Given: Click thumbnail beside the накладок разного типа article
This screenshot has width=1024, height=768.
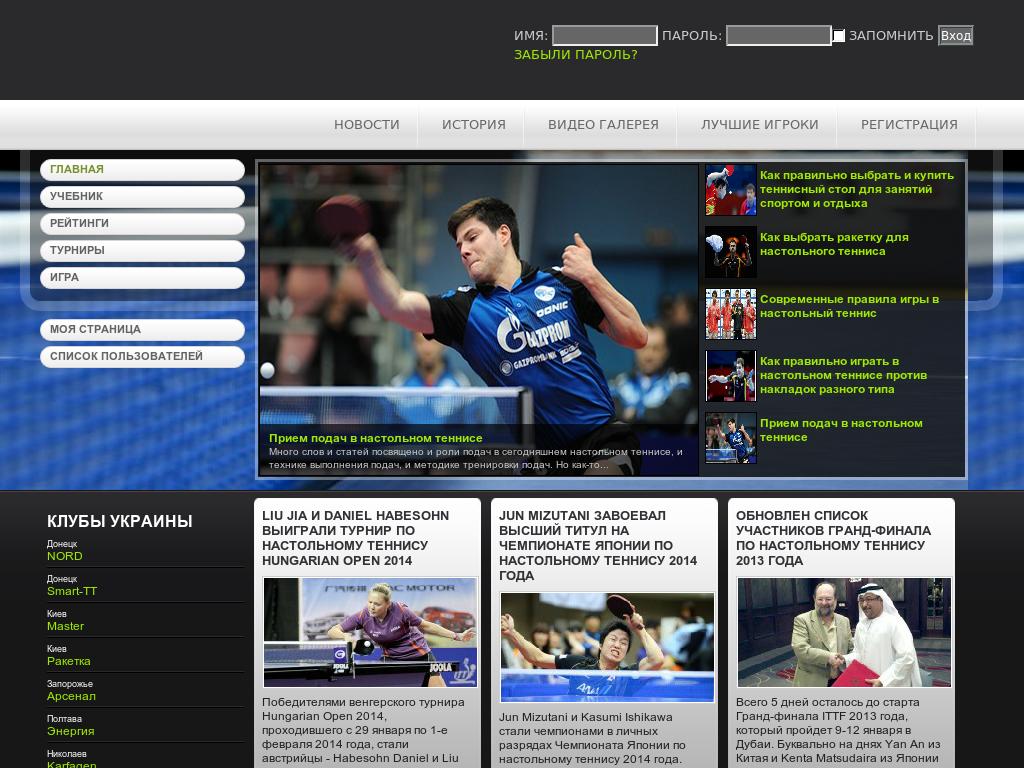Looking at the screenshot, I should coord(731,376).
